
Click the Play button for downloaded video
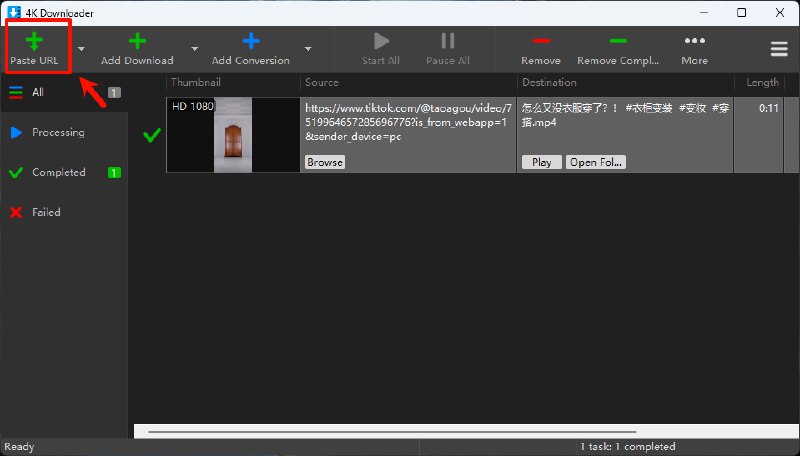coord(541,162)
